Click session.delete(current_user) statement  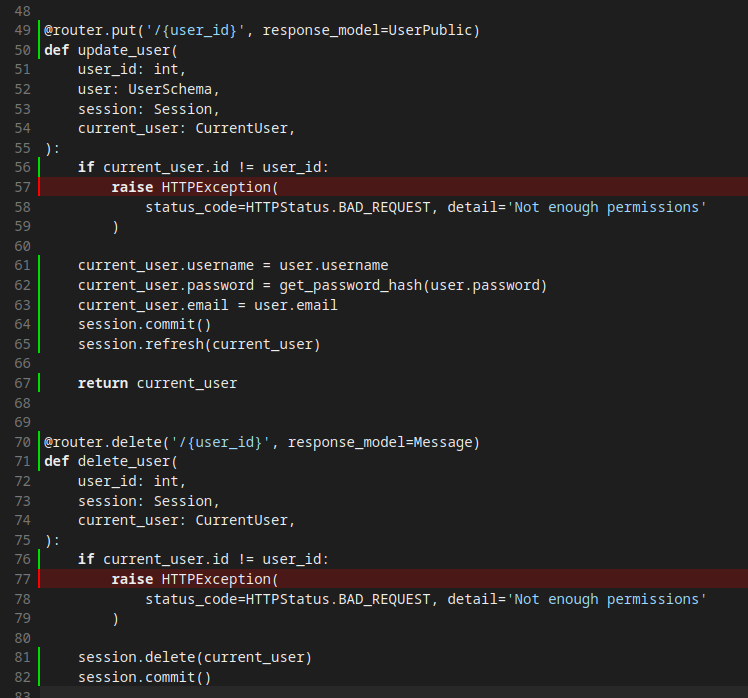click(x=195, y=658)
